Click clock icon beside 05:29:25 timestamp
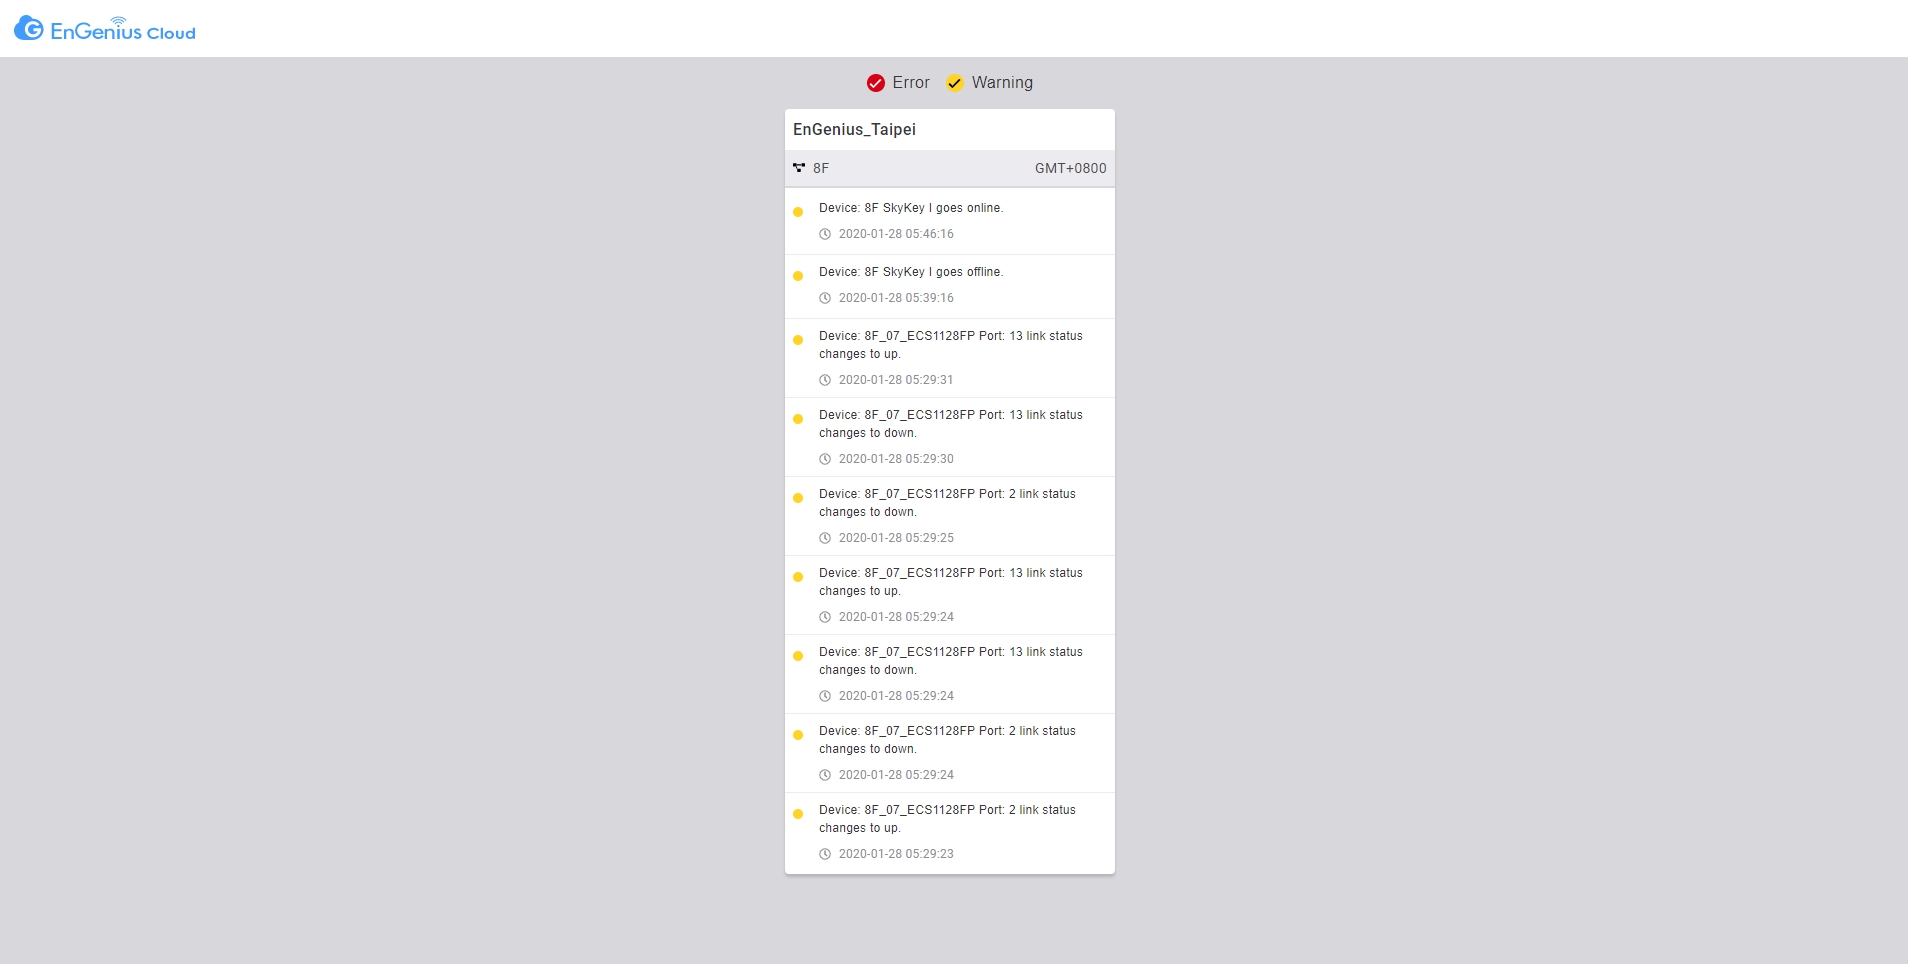 [x=825, y=538]
